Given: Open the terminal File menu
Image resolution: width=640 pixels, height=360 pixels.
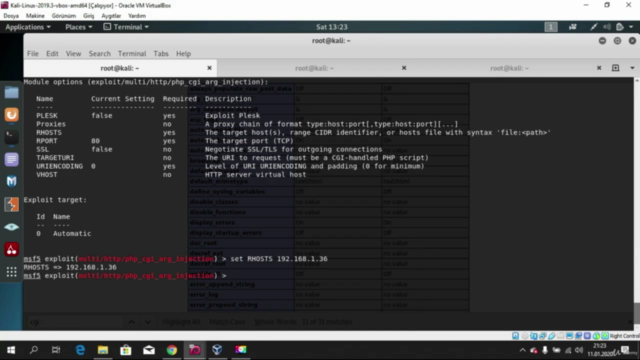Looking at the screenshot, I should tap(33, 53).
